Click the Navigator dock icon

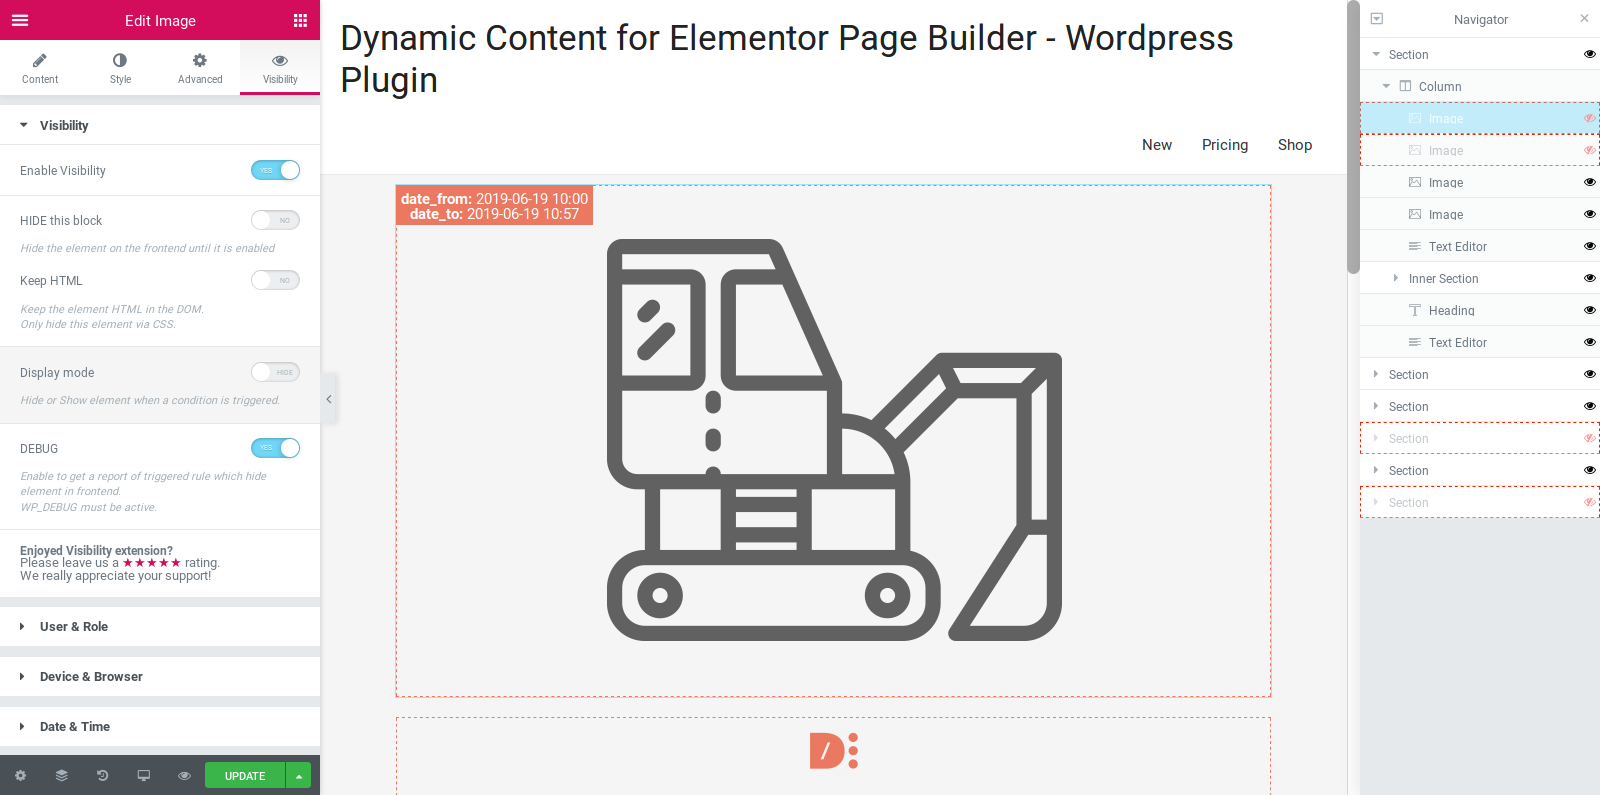(1377, 19)
